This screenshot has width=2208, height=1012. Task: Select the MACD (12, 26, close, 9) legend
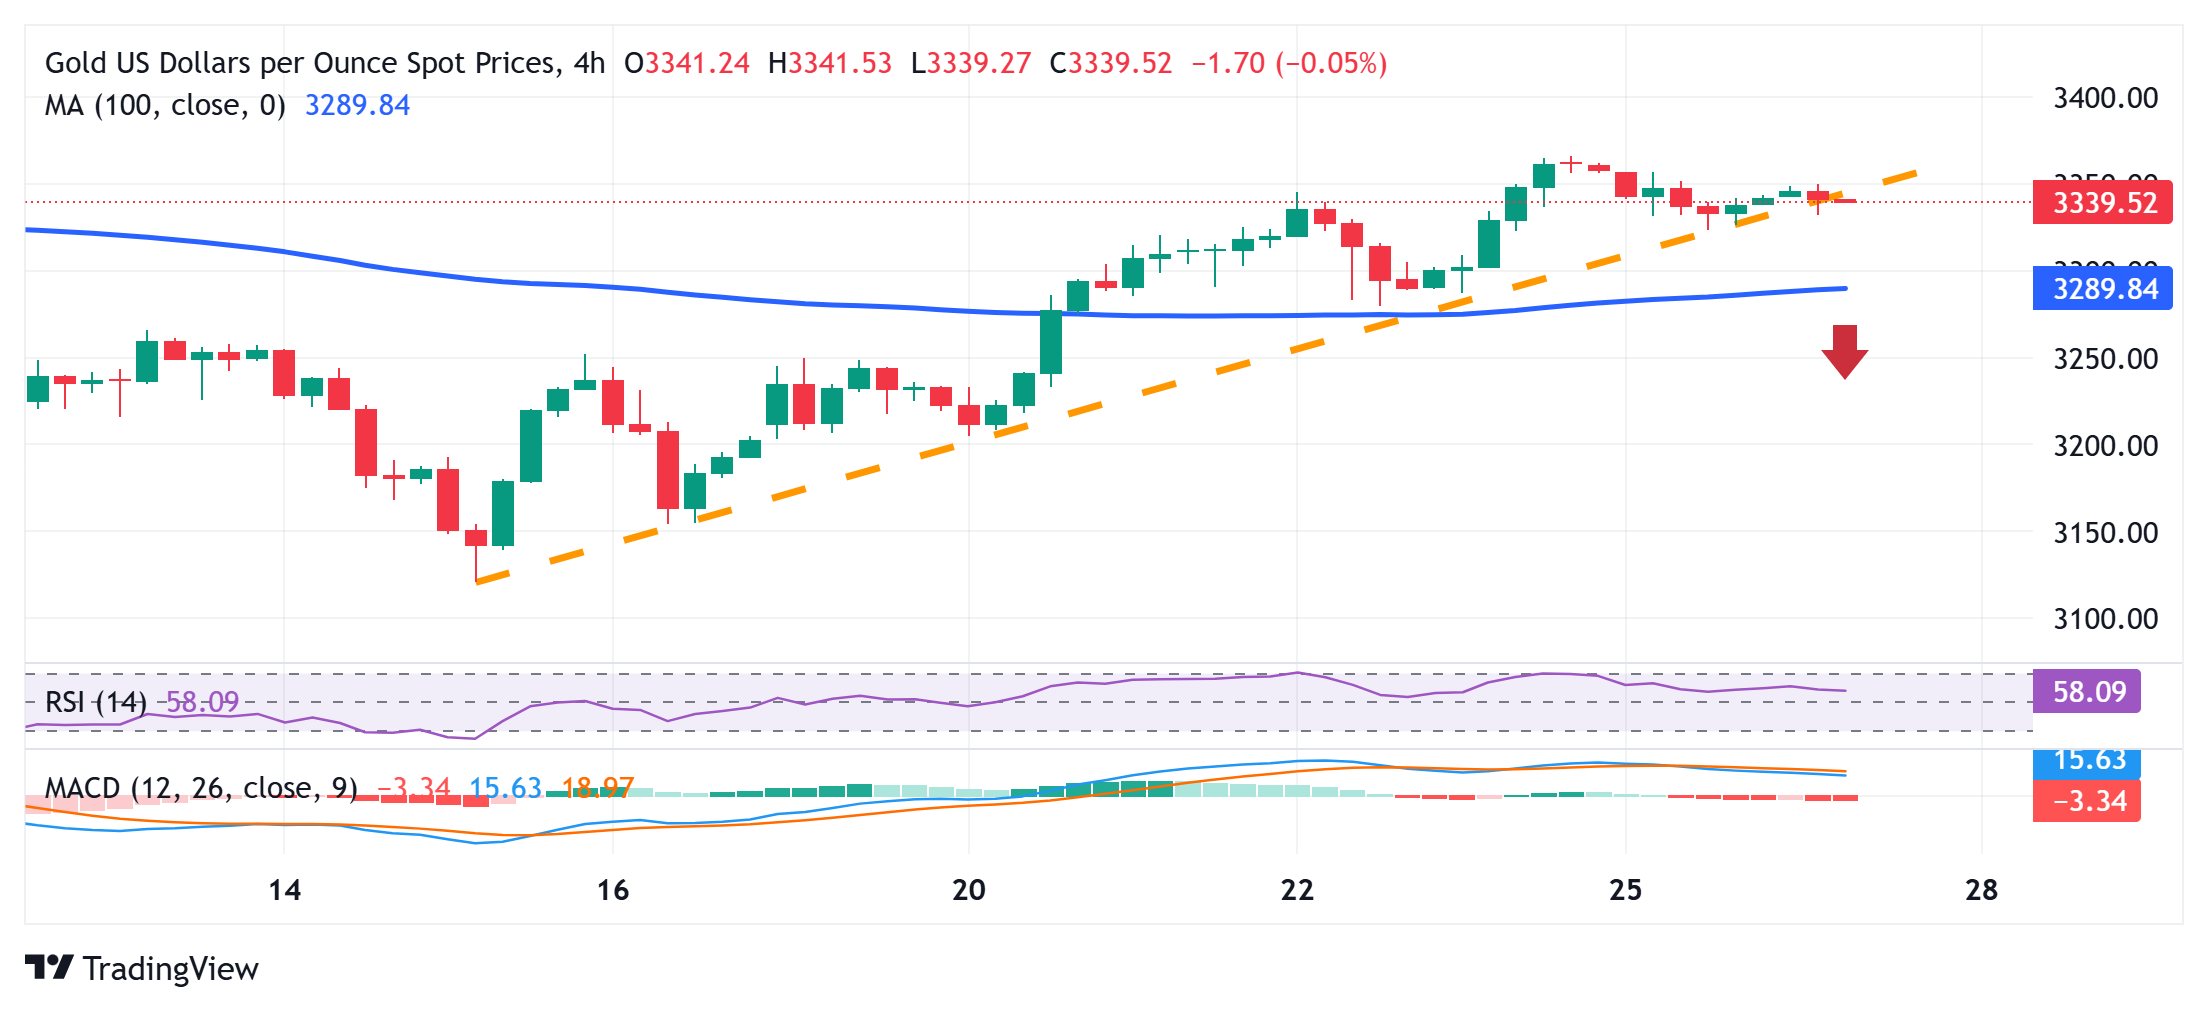pyautogui.click(x=201, y=788)
